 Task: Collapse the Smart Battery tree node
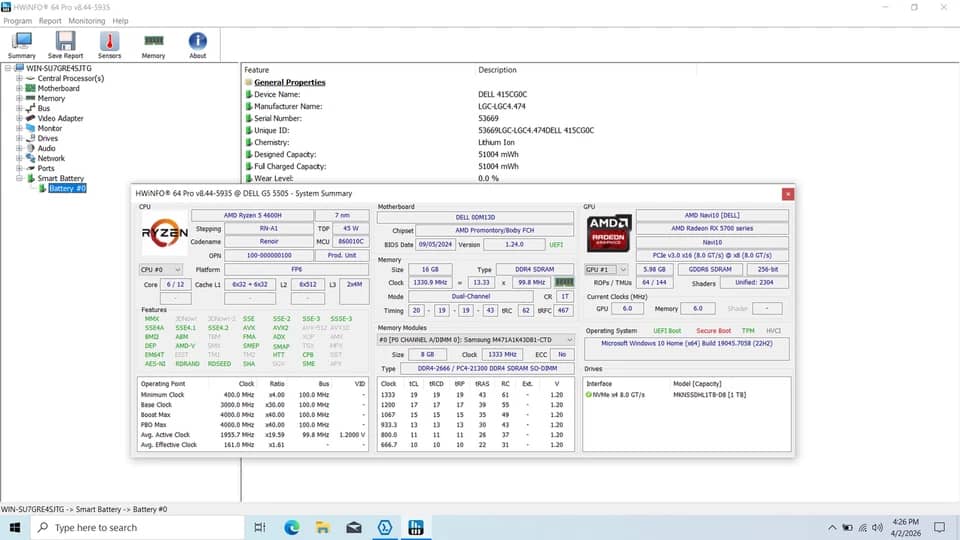19,178
